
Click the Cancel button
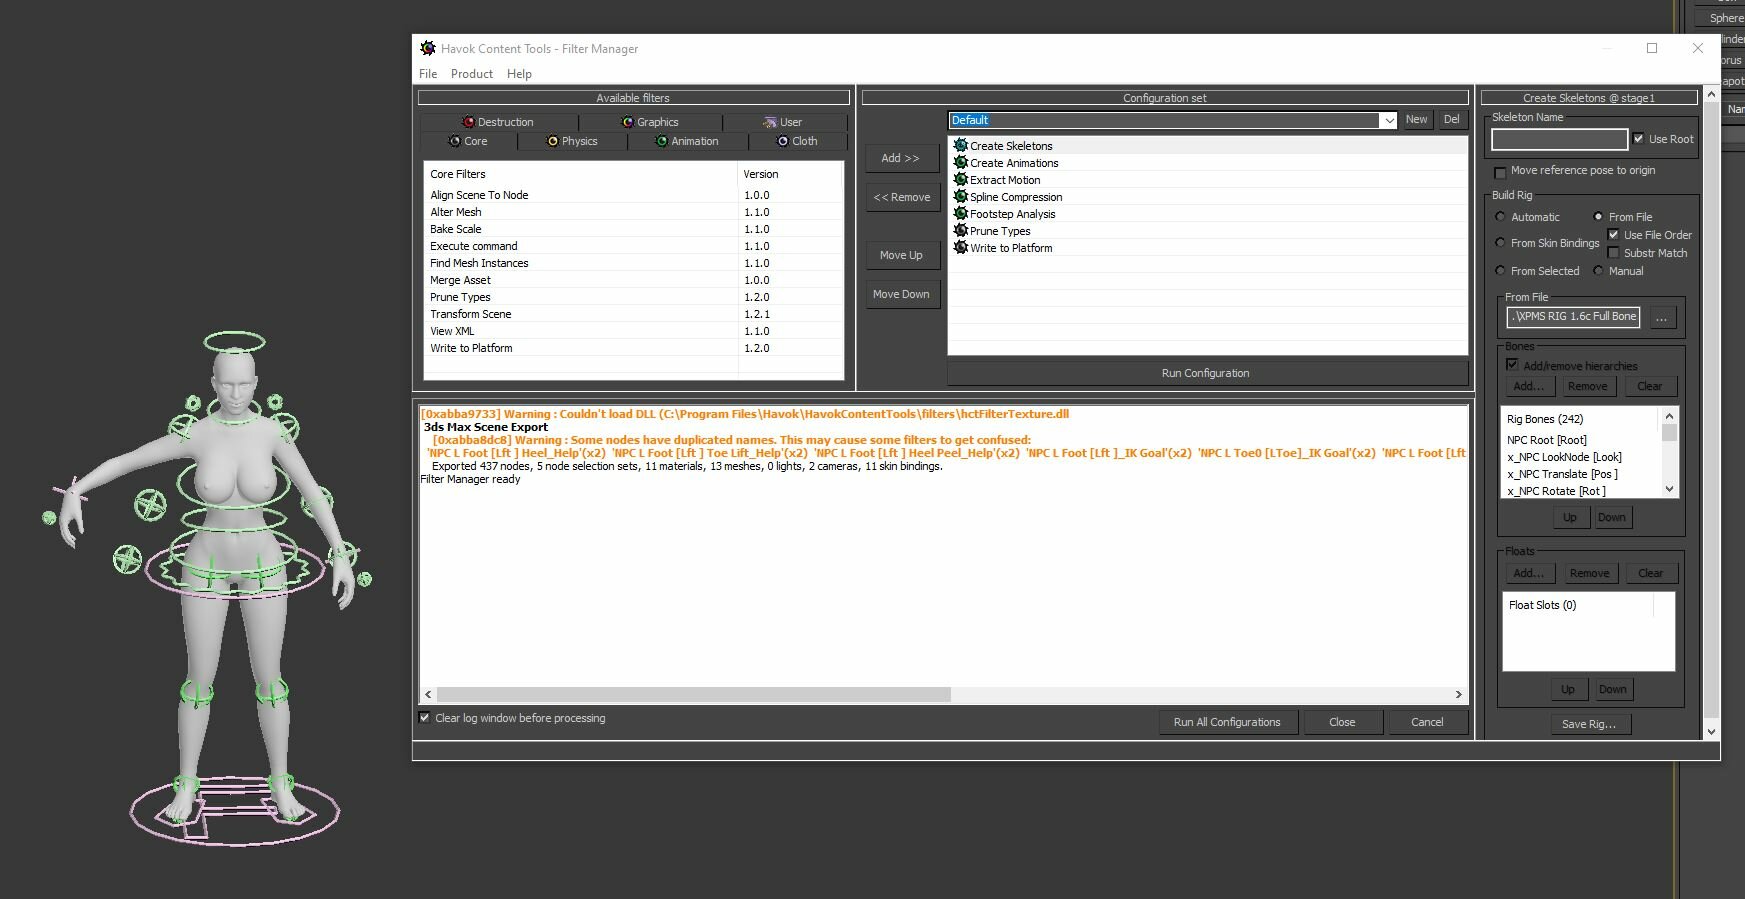[1427, 722]
